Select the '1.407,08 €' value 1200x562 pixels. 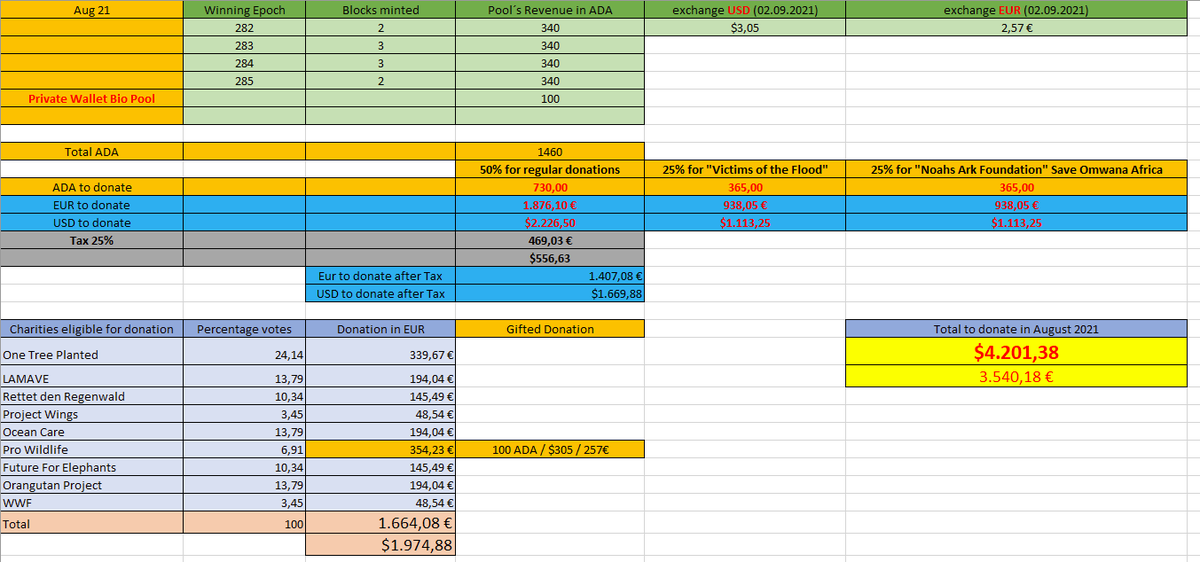coord(550,276)
